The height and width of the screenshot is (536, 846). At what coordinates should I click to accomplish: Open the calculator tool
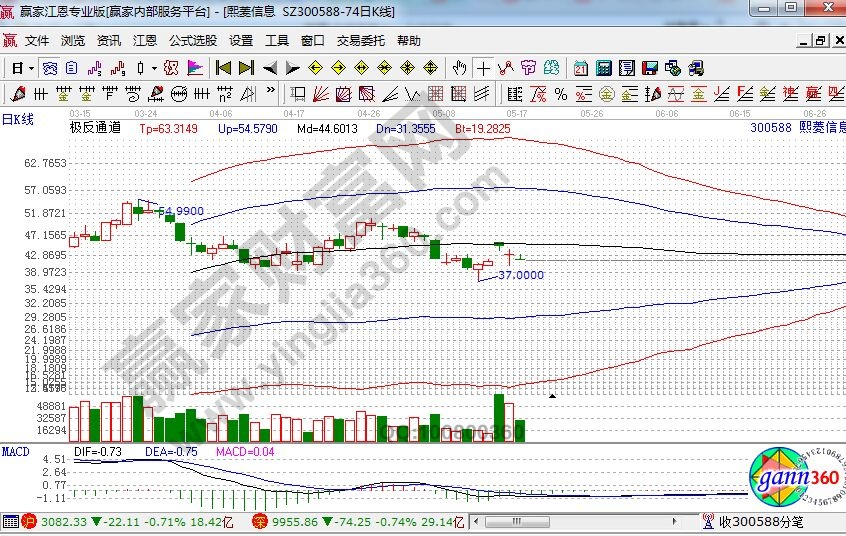pyautogui.click(x=604, y=68)
